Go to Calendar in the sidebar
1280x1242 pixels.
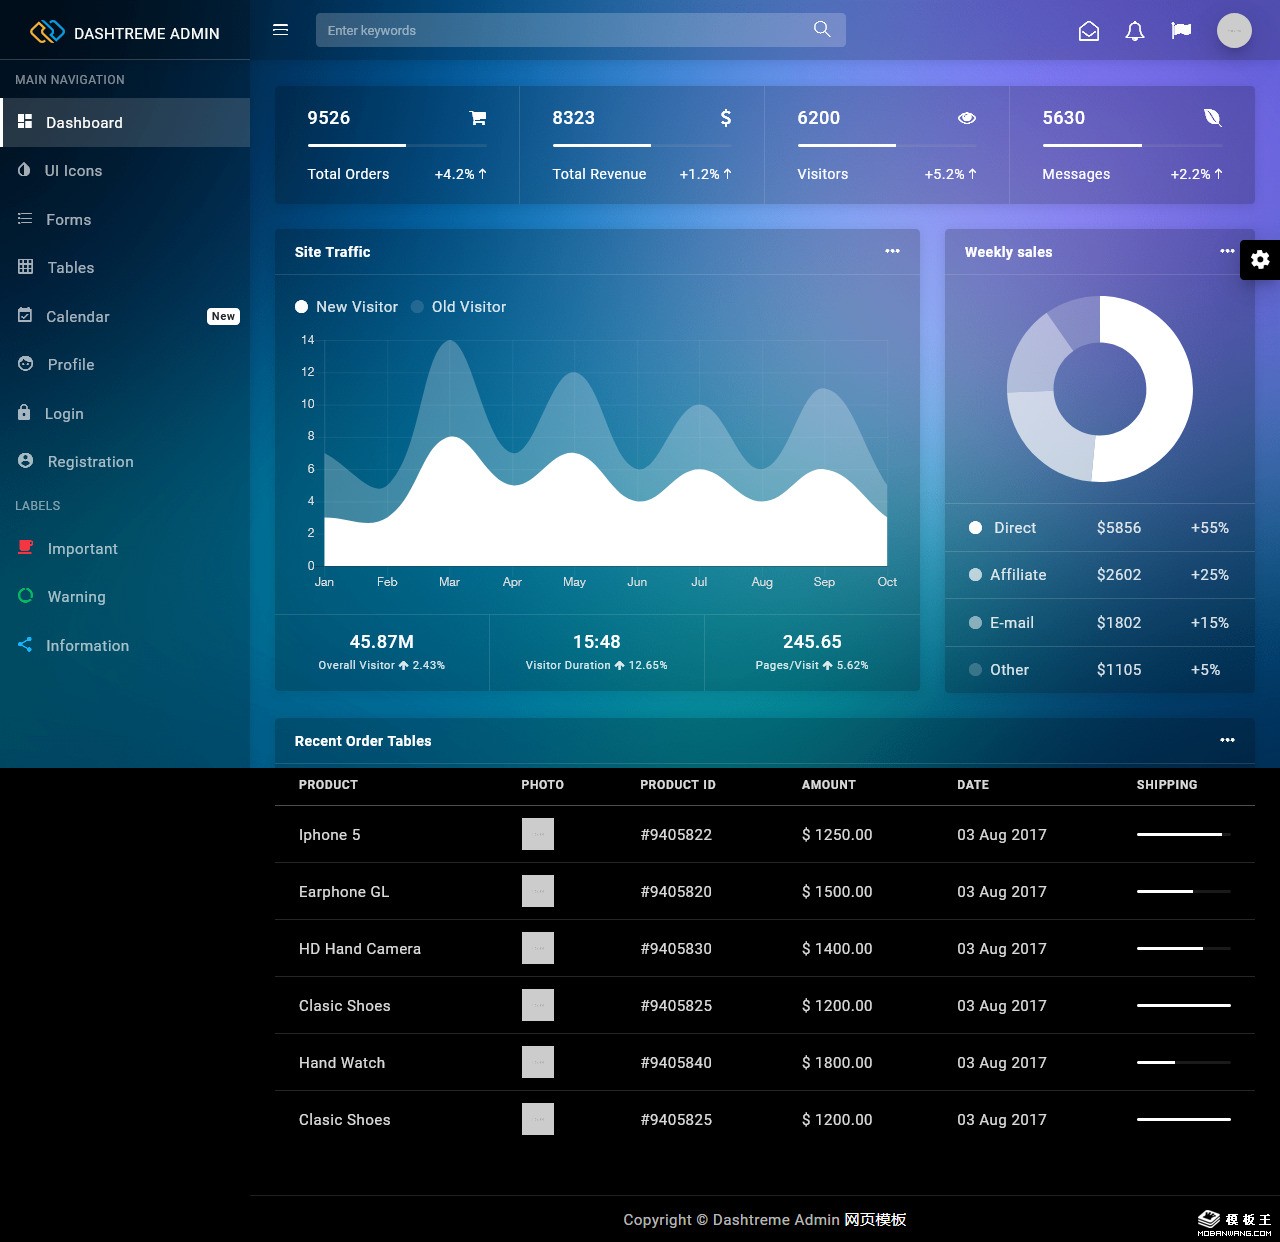click(78, 317)
